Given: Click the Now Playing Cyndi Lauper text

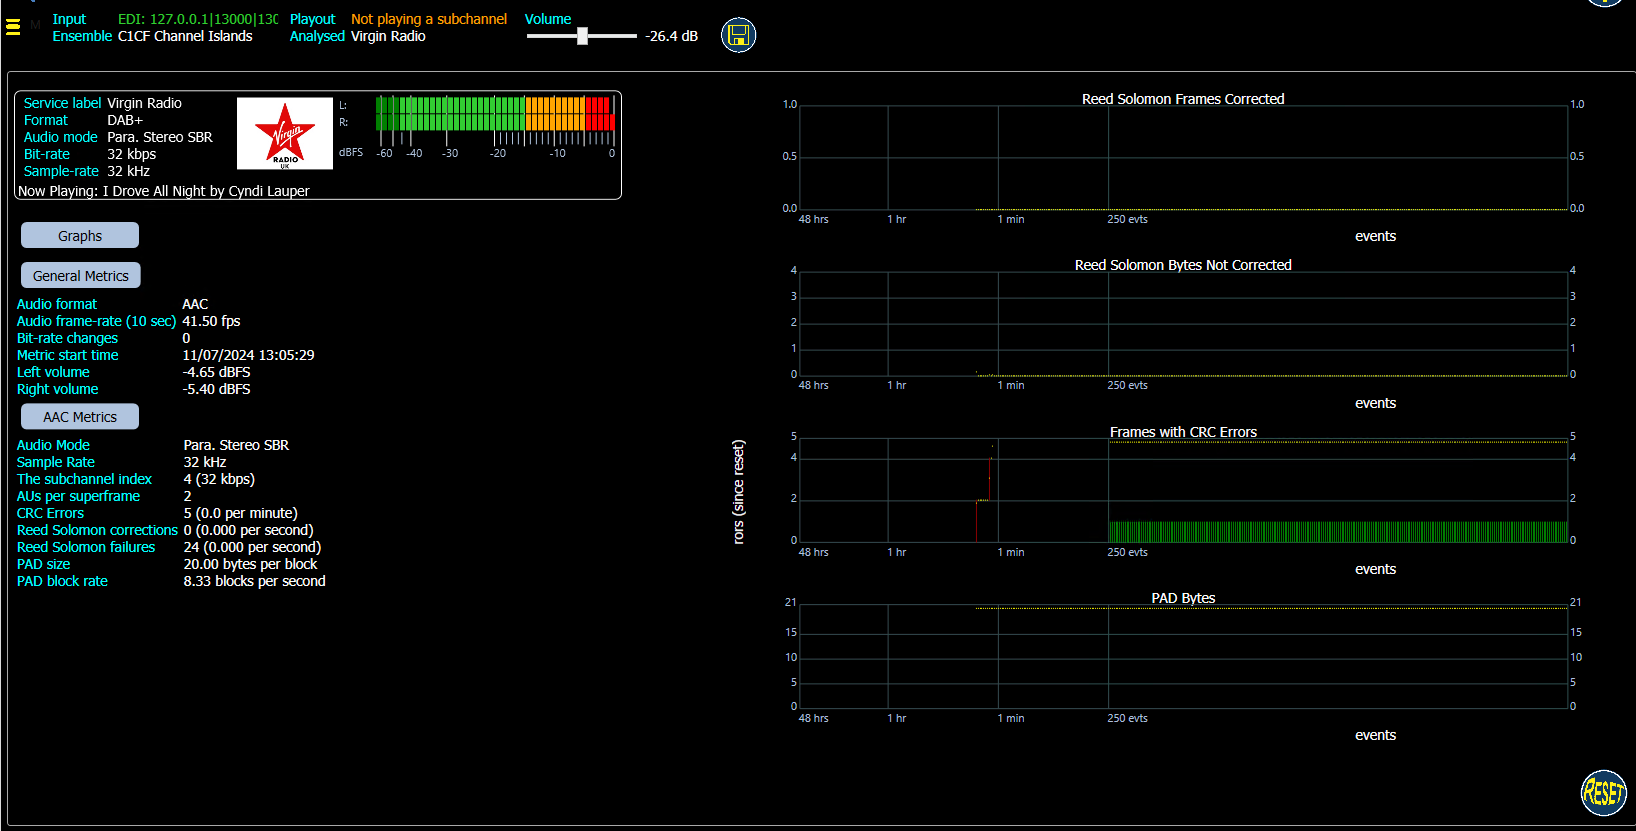Looking at the screenshot, I should click(x=164, y=191).
